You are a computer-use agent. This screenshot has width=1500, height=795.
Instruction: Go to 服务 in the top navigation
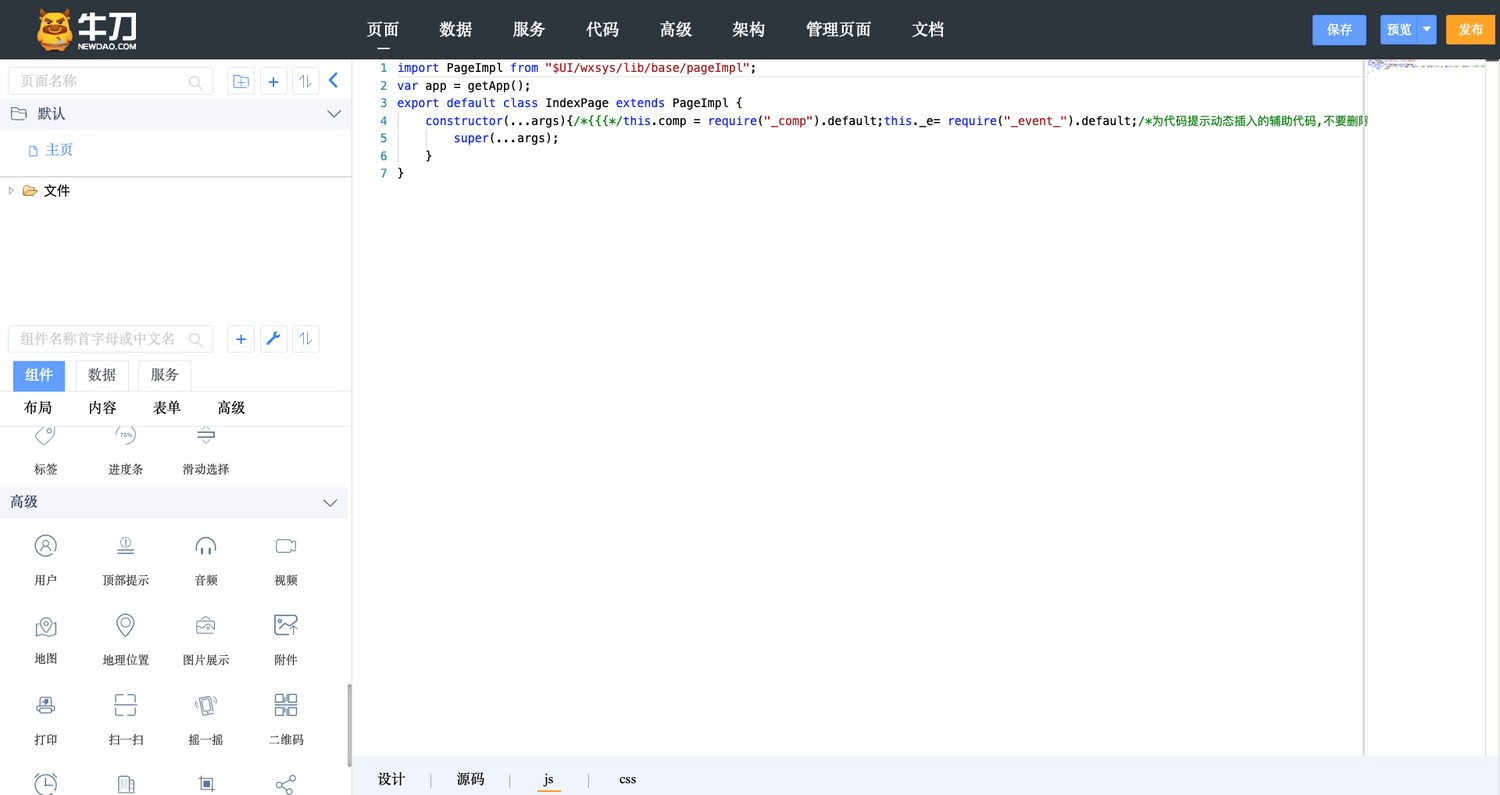[529, 30]
